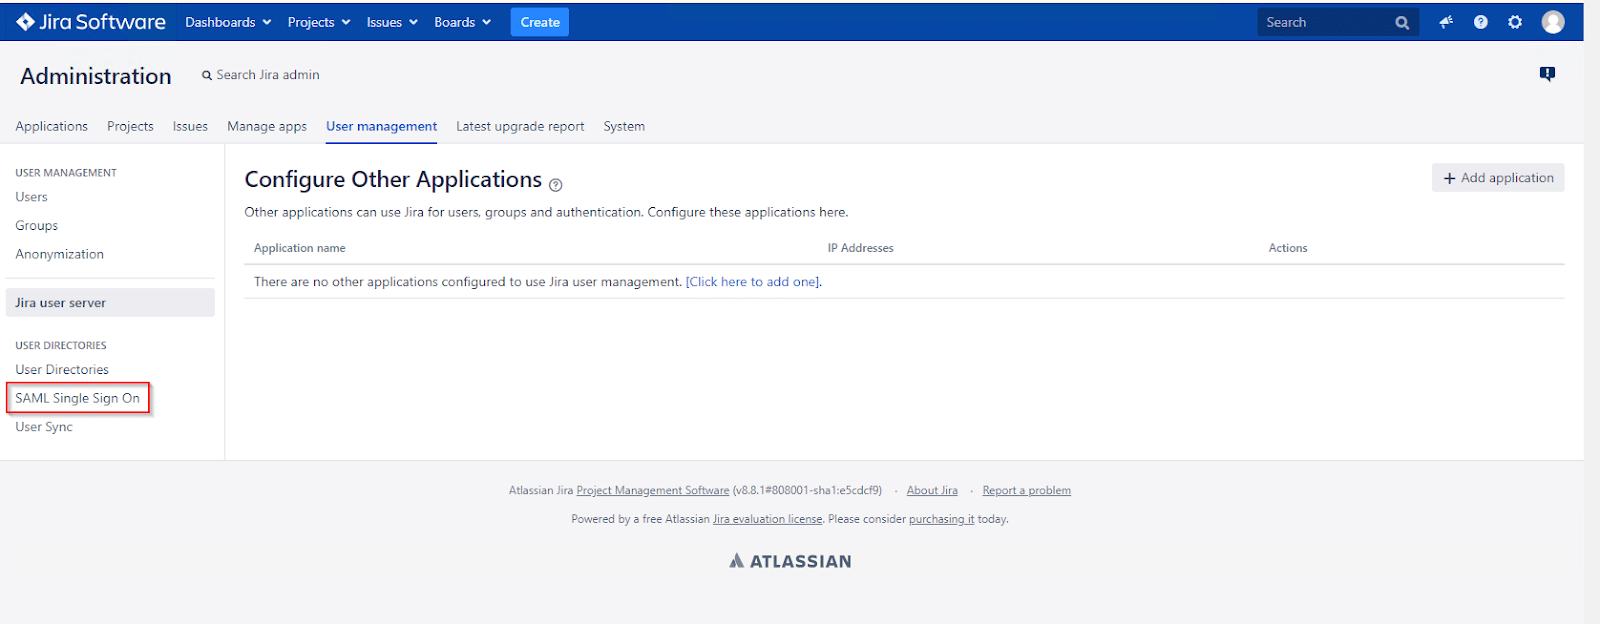Expand the Issues dropdown in top bar
Viewport: 1600px width, 624px height.
point(391,22)
